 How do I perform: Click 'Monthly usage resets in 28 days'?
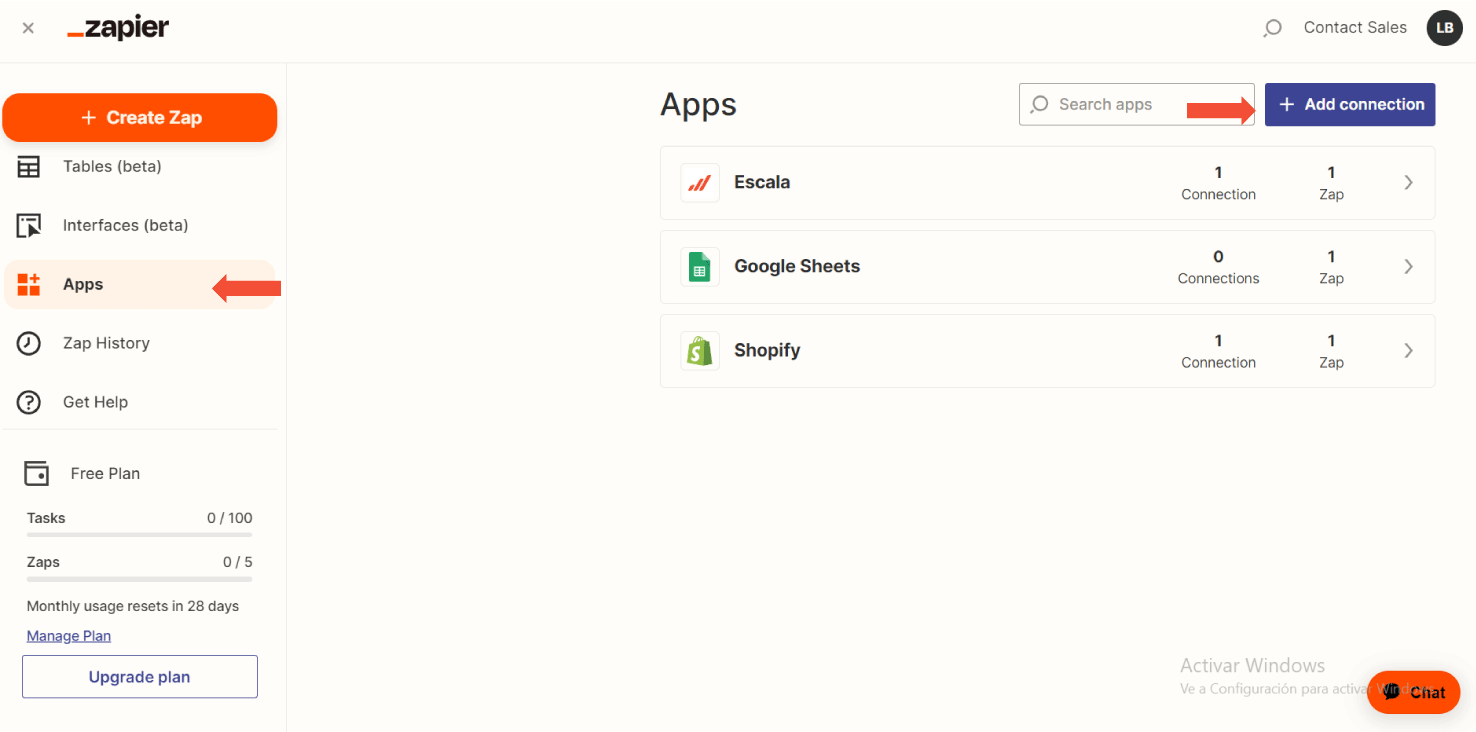133,606
